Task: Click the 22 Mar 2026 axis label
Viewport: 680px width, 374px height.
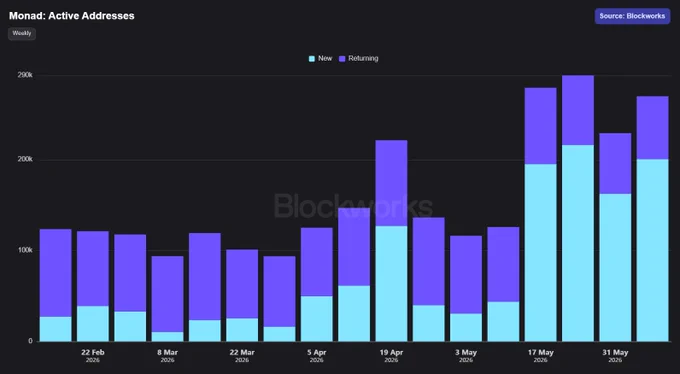Action: 242,356
